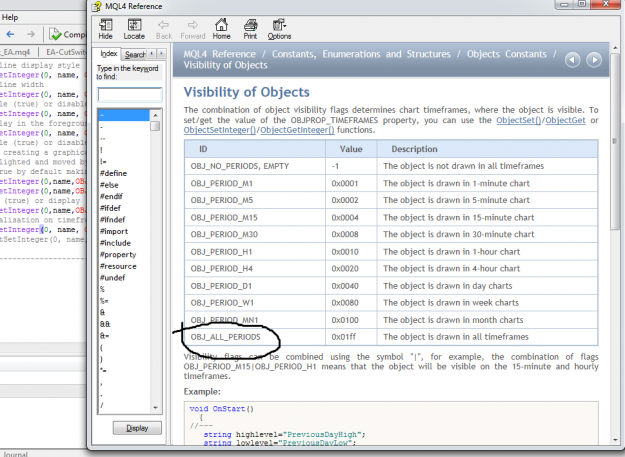
Task: Click the Forward arrow in help toolbar
Action: (193, 29)
